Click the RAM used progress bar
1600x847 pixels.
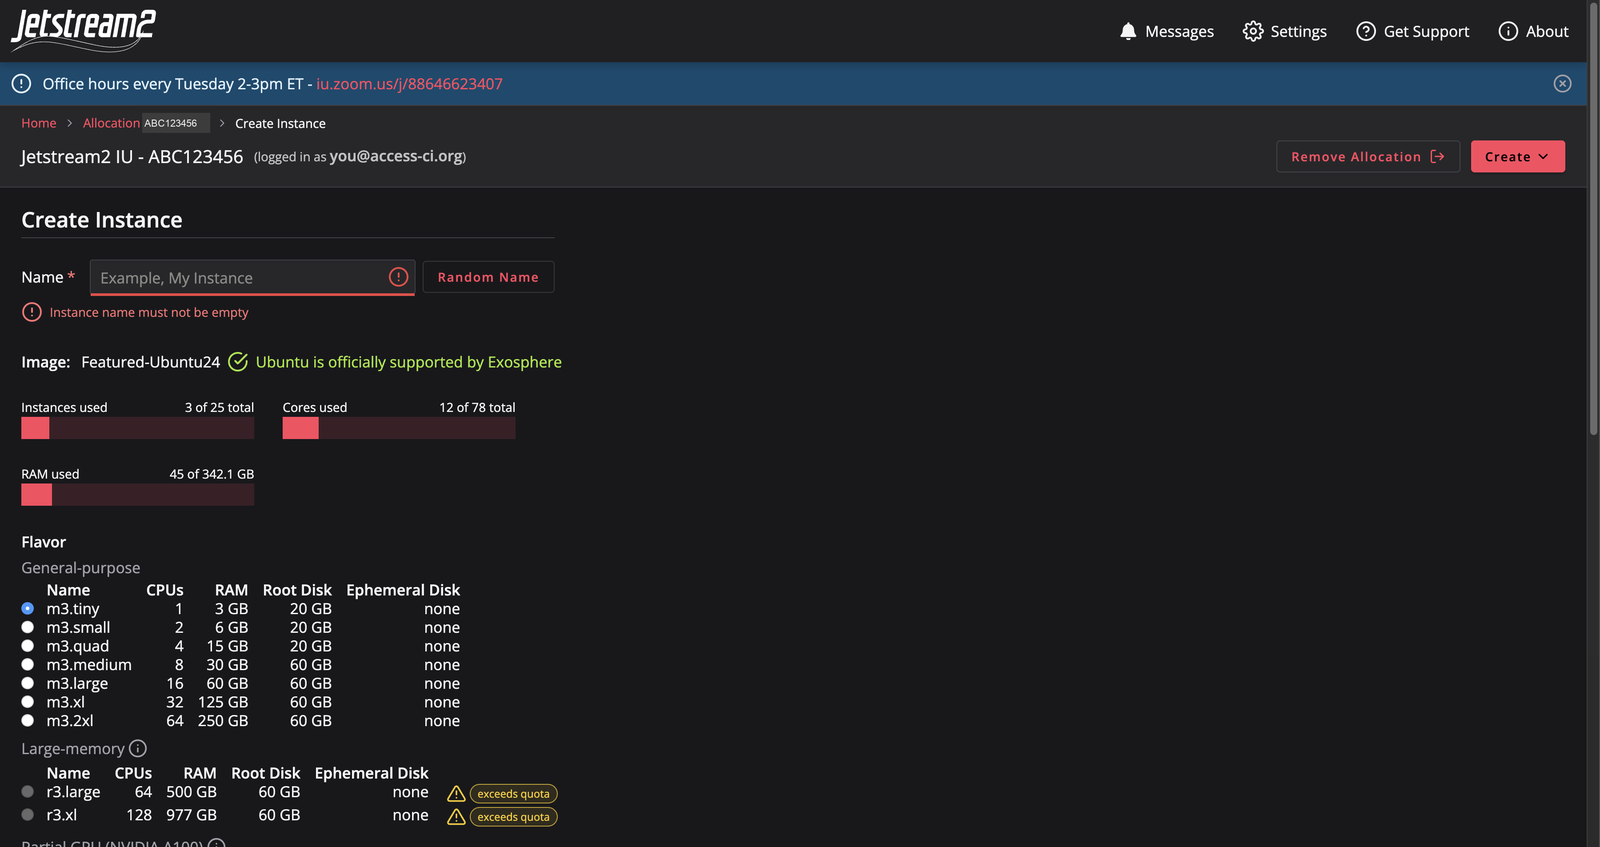[137, 494]
